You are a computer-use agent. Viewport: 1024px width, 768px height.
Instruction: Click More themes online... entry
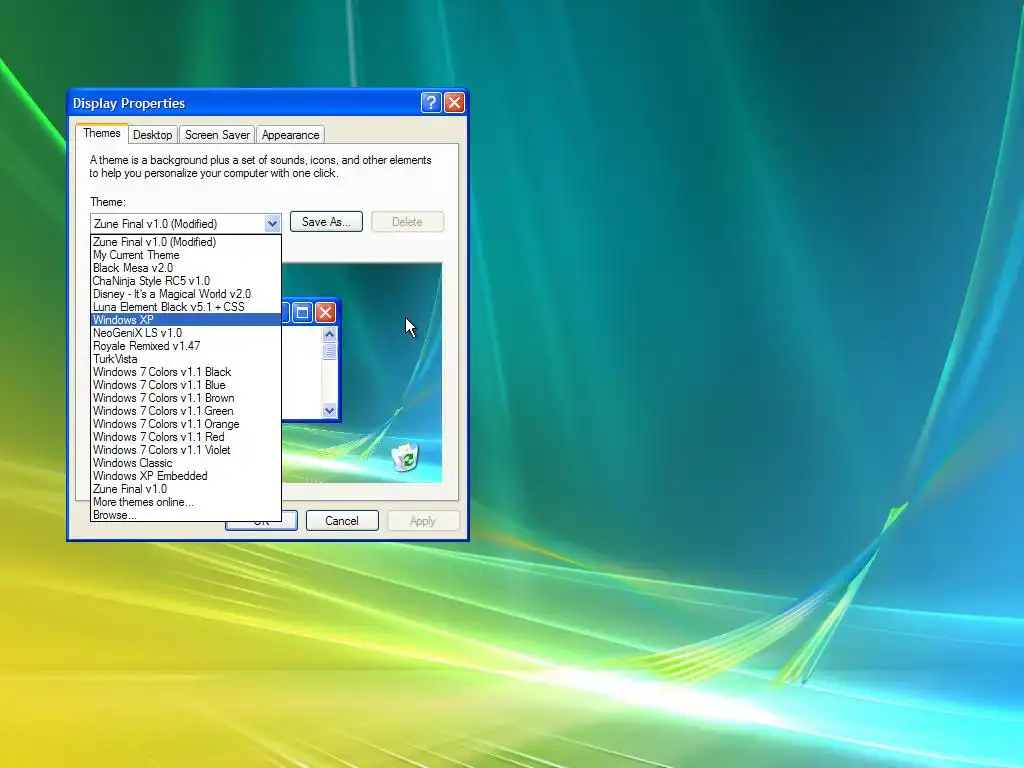[185, 502]
